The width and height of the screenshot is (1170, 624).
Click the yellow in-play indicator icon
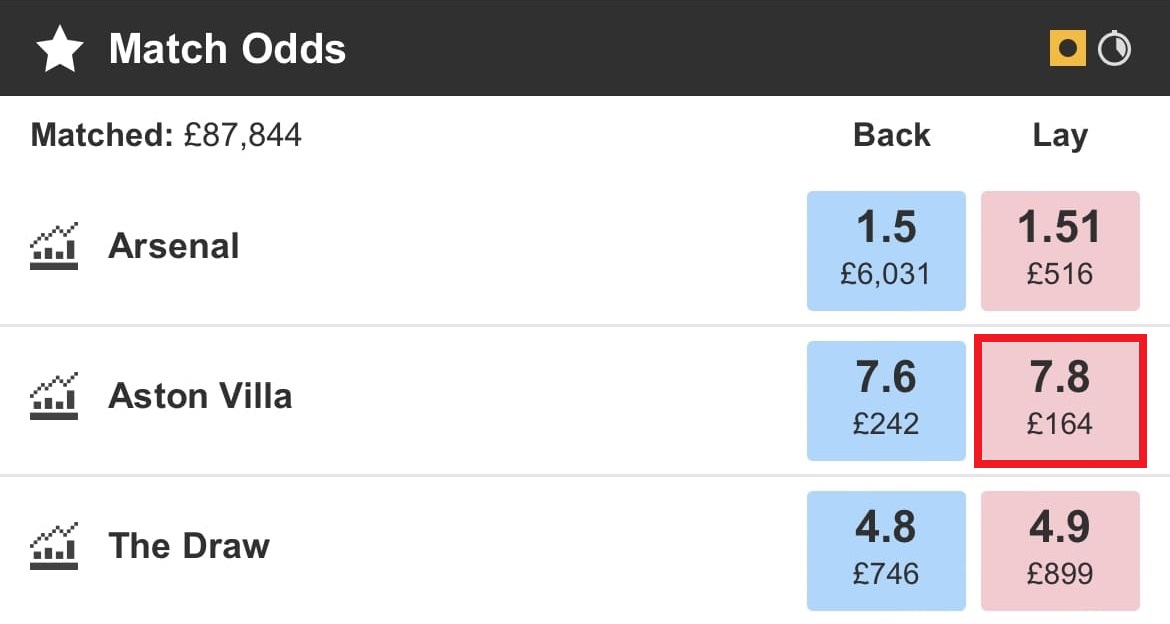click(x=1067, y=48)
